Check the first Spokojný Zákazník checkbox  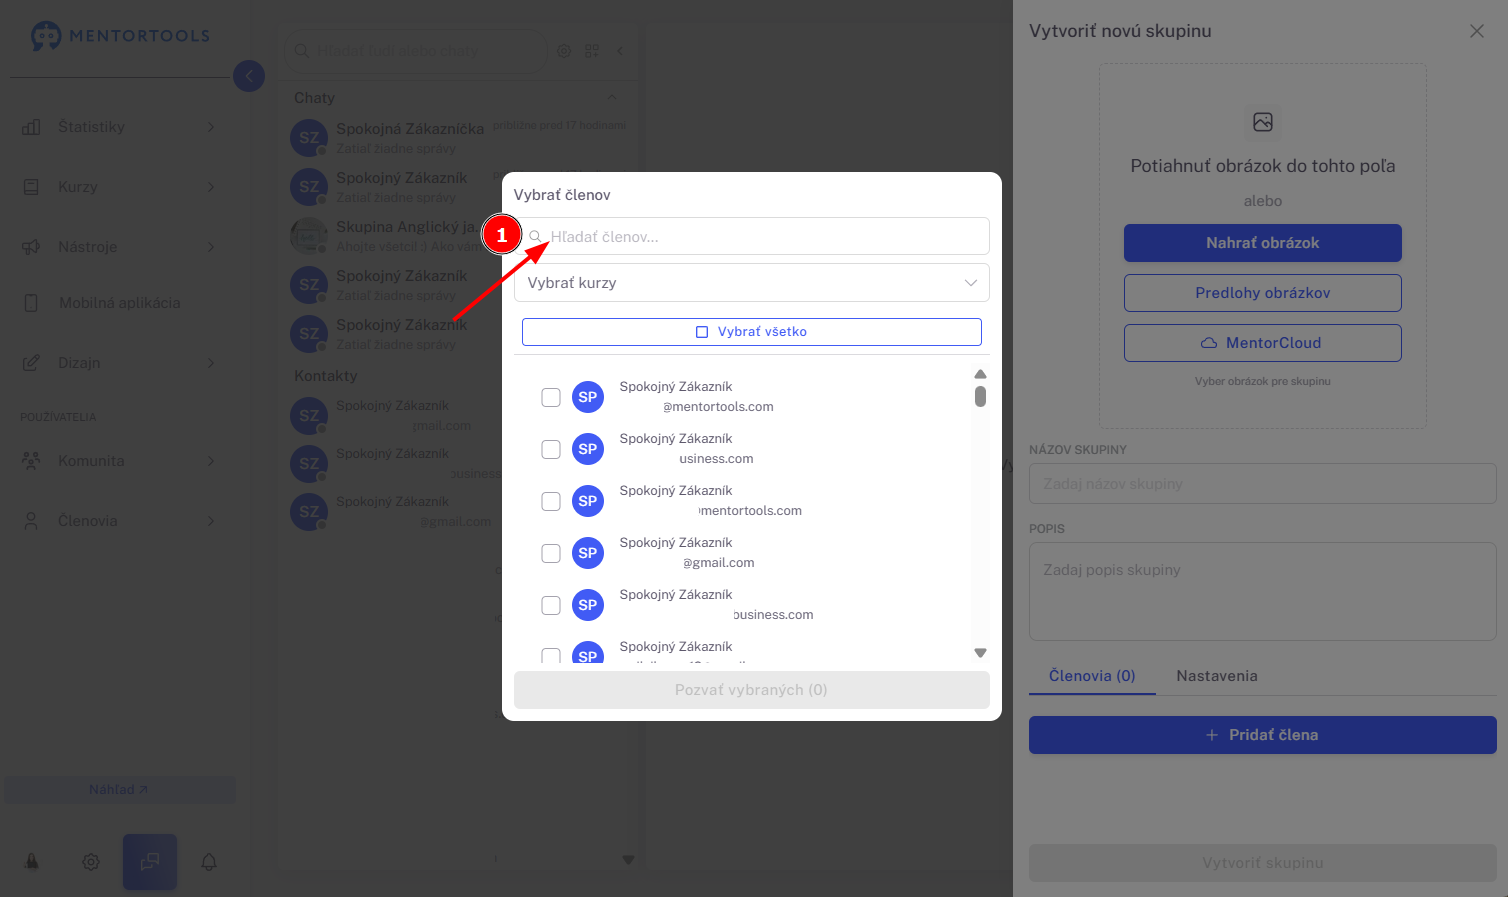[551, 397]
